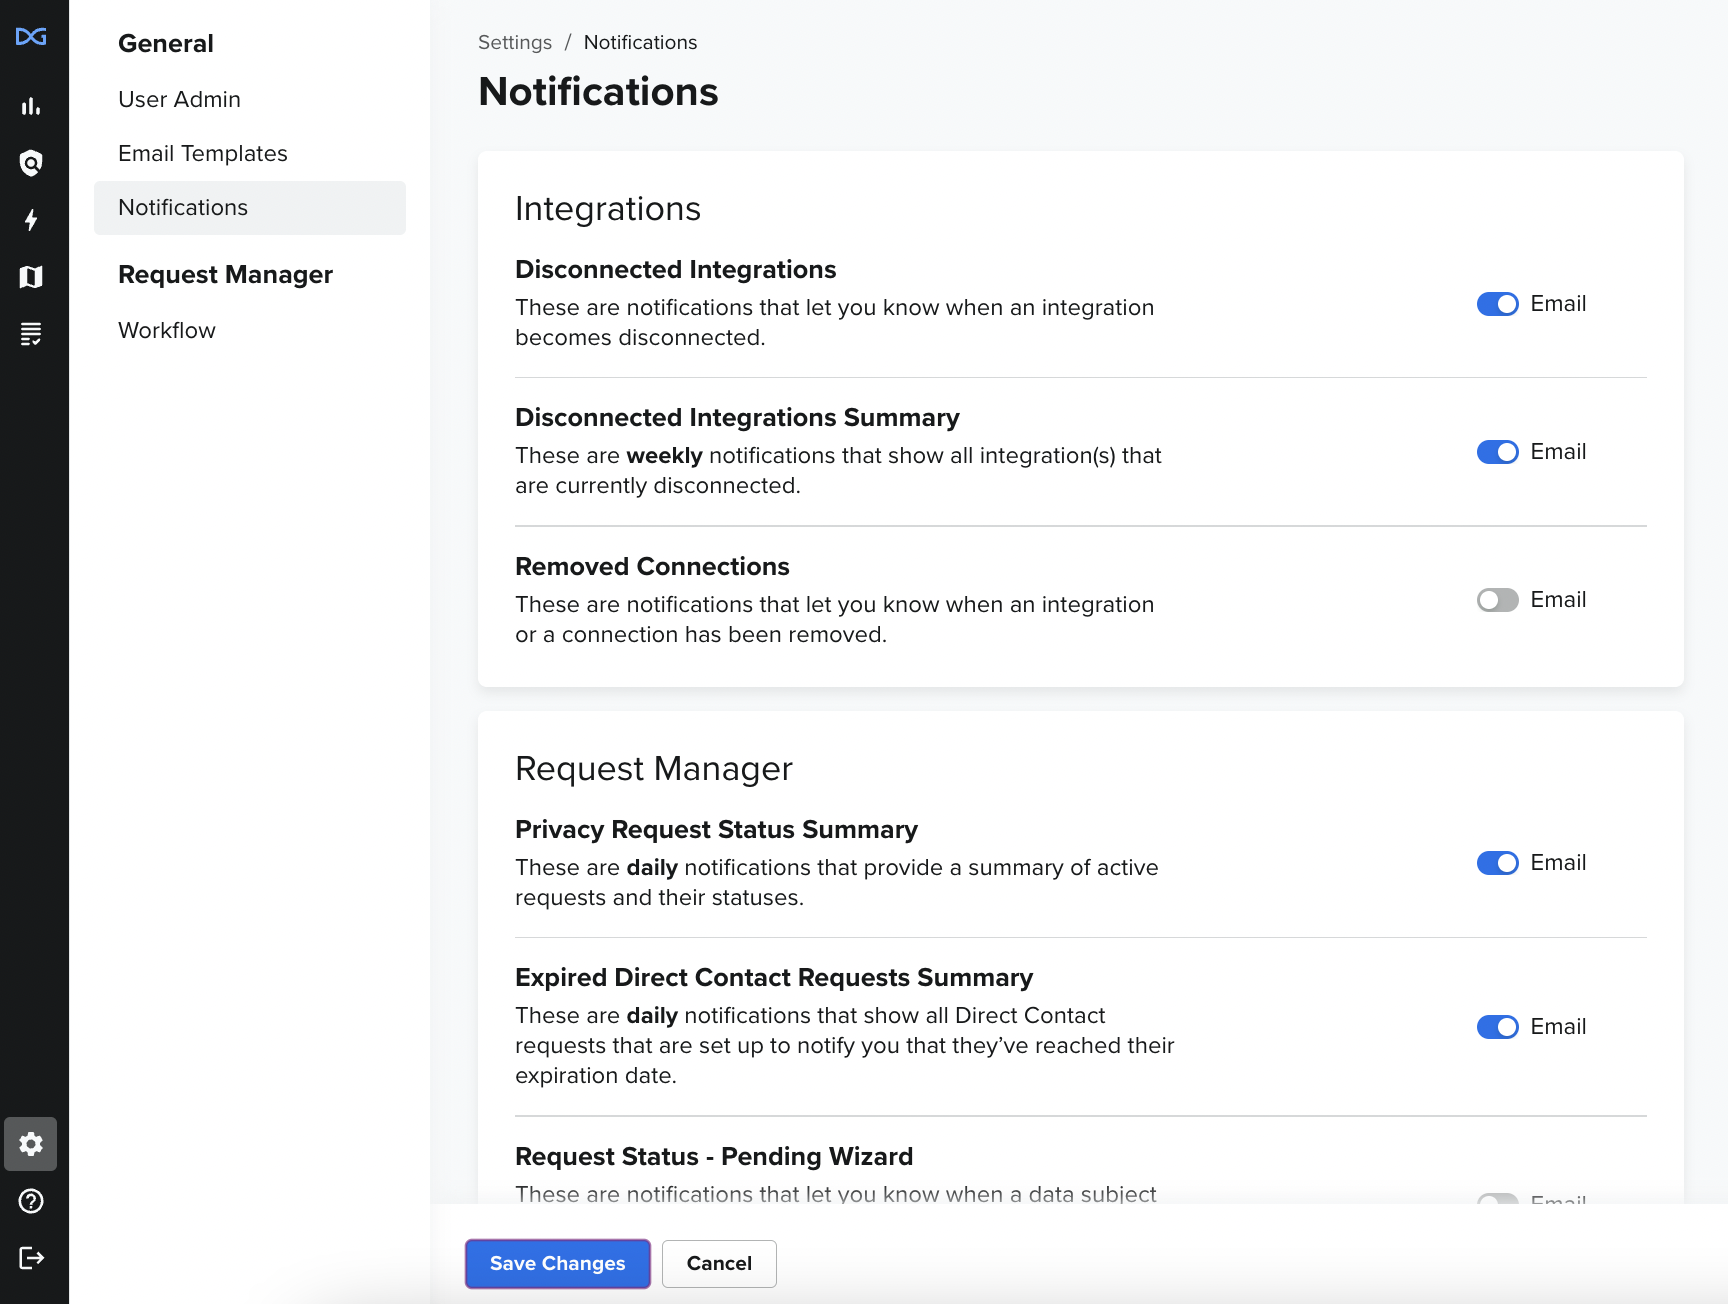
Task: Click the General section heading
Action: pyautogui.click(x=166, y=44)
